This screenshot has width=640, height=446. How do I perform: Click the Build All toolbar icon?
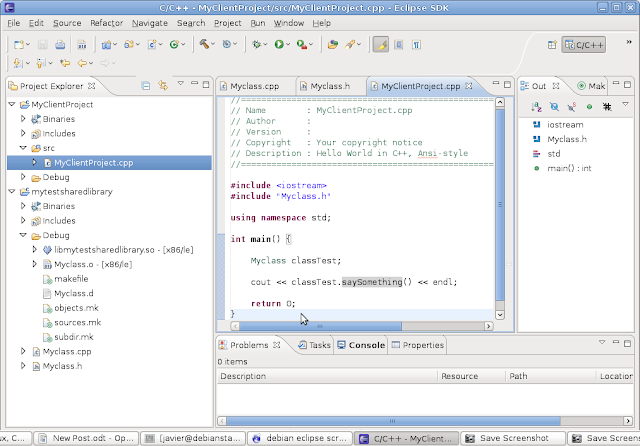[x=82, y=44]
